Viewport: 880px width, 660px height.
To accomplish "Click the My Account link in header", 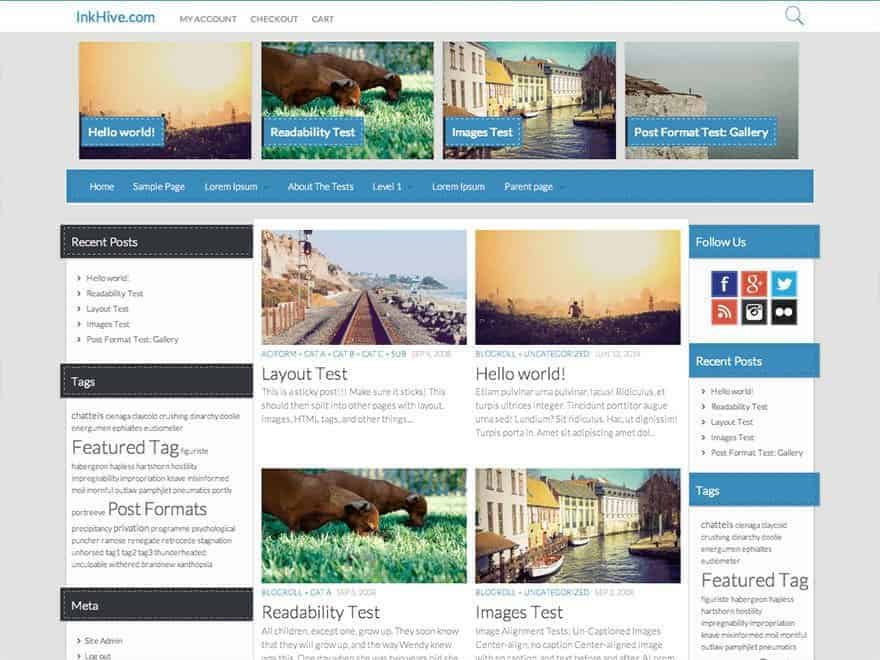I will coord(208,19).
